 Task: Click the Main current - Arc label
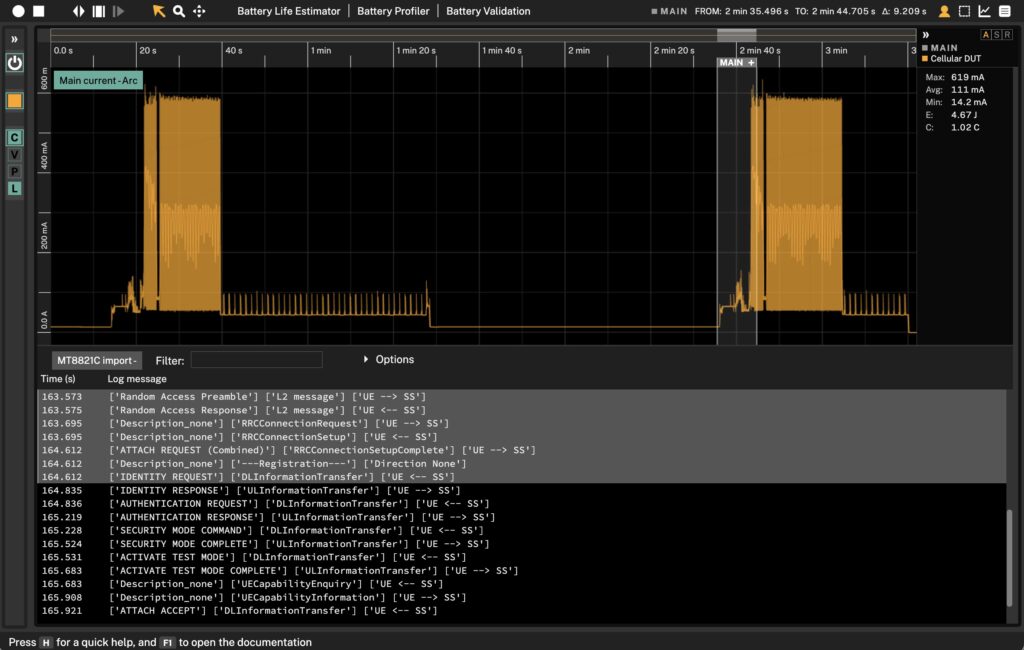(x=99, y=81)
